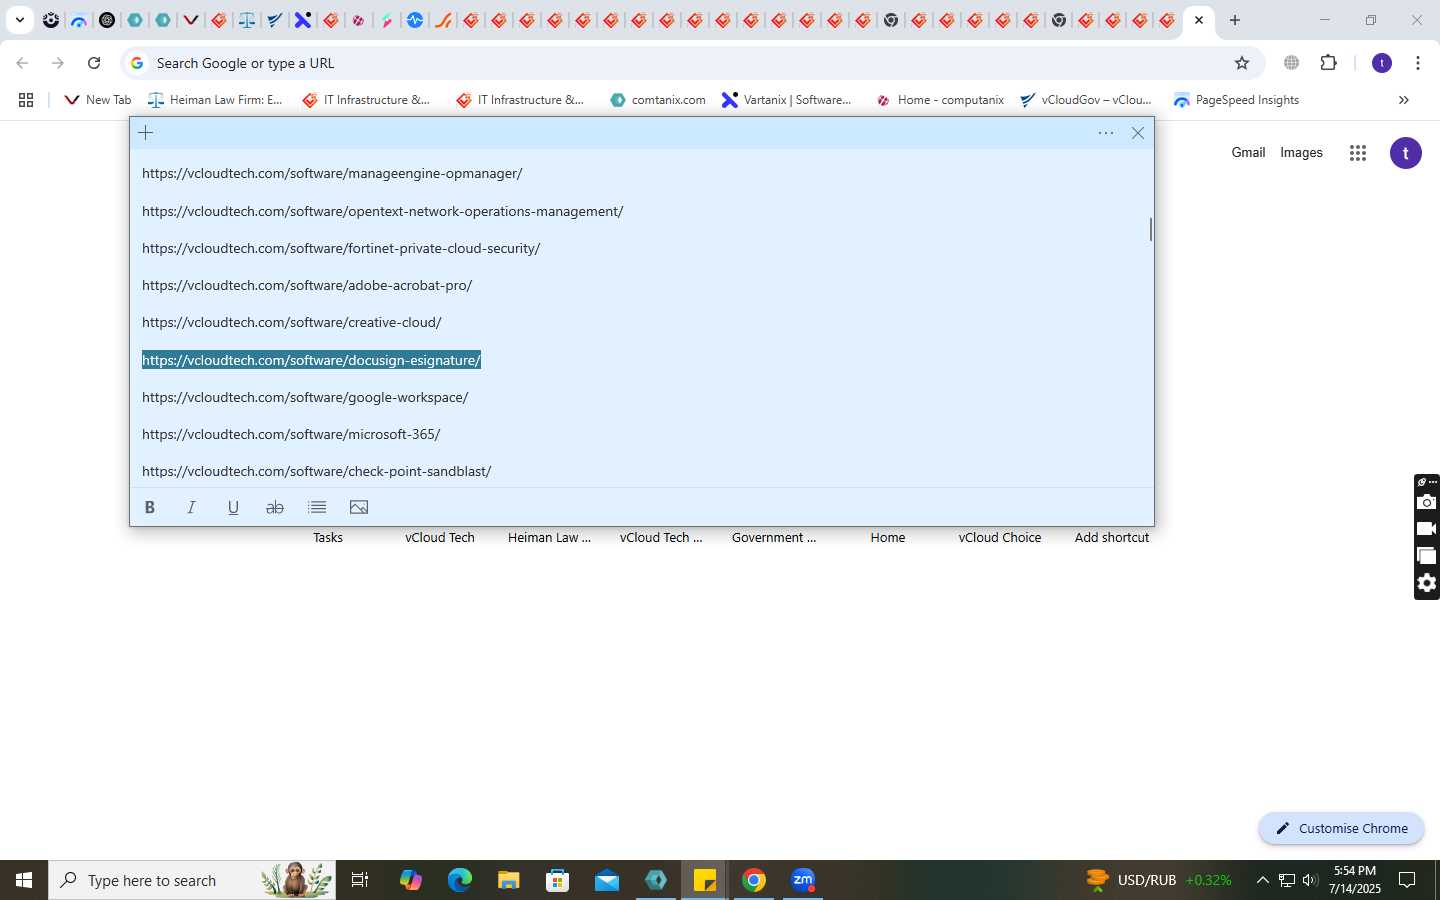Open the Home - computanix bookmark
This screenshot has height=900, width=1440.
click(940, 100)
